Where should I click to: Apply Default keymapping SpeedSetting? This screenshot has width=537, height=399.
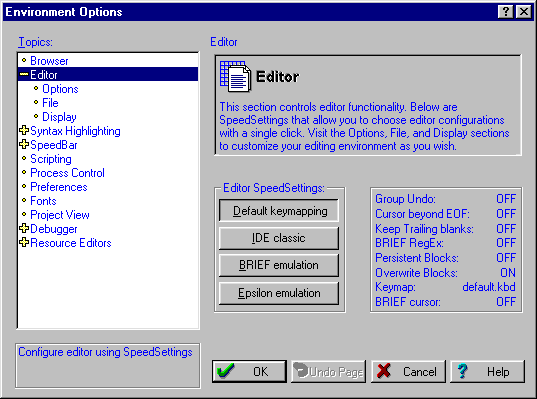pyautogui.click(x=279, y=211)
